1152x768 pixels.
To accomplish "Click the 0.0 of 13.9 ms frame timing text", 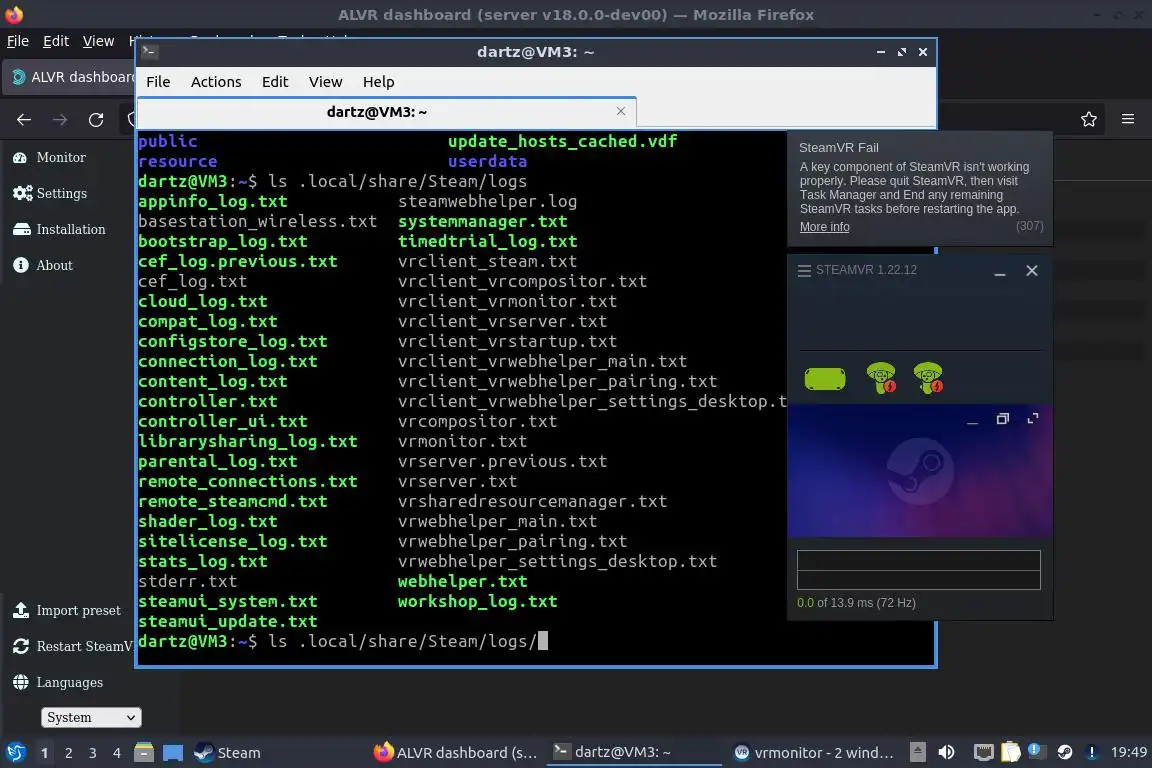I will click(x=856, y=603).
